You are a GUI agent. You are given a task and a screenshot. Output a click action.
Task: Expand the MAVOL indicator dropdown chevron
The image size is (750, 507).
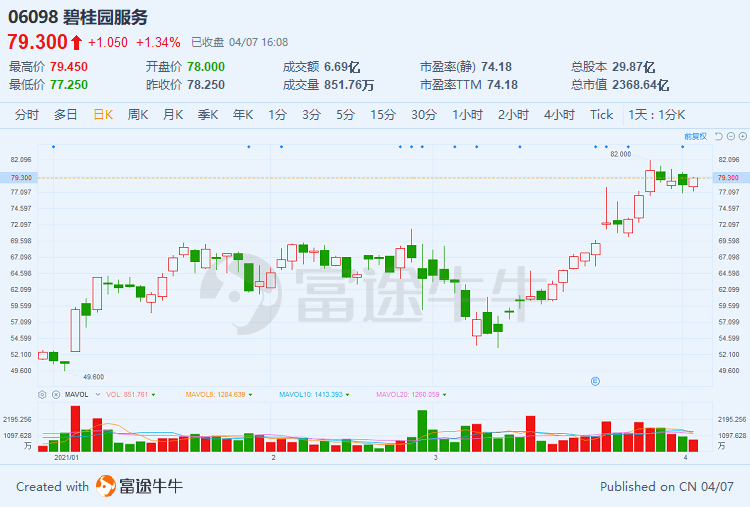(98, 395)
